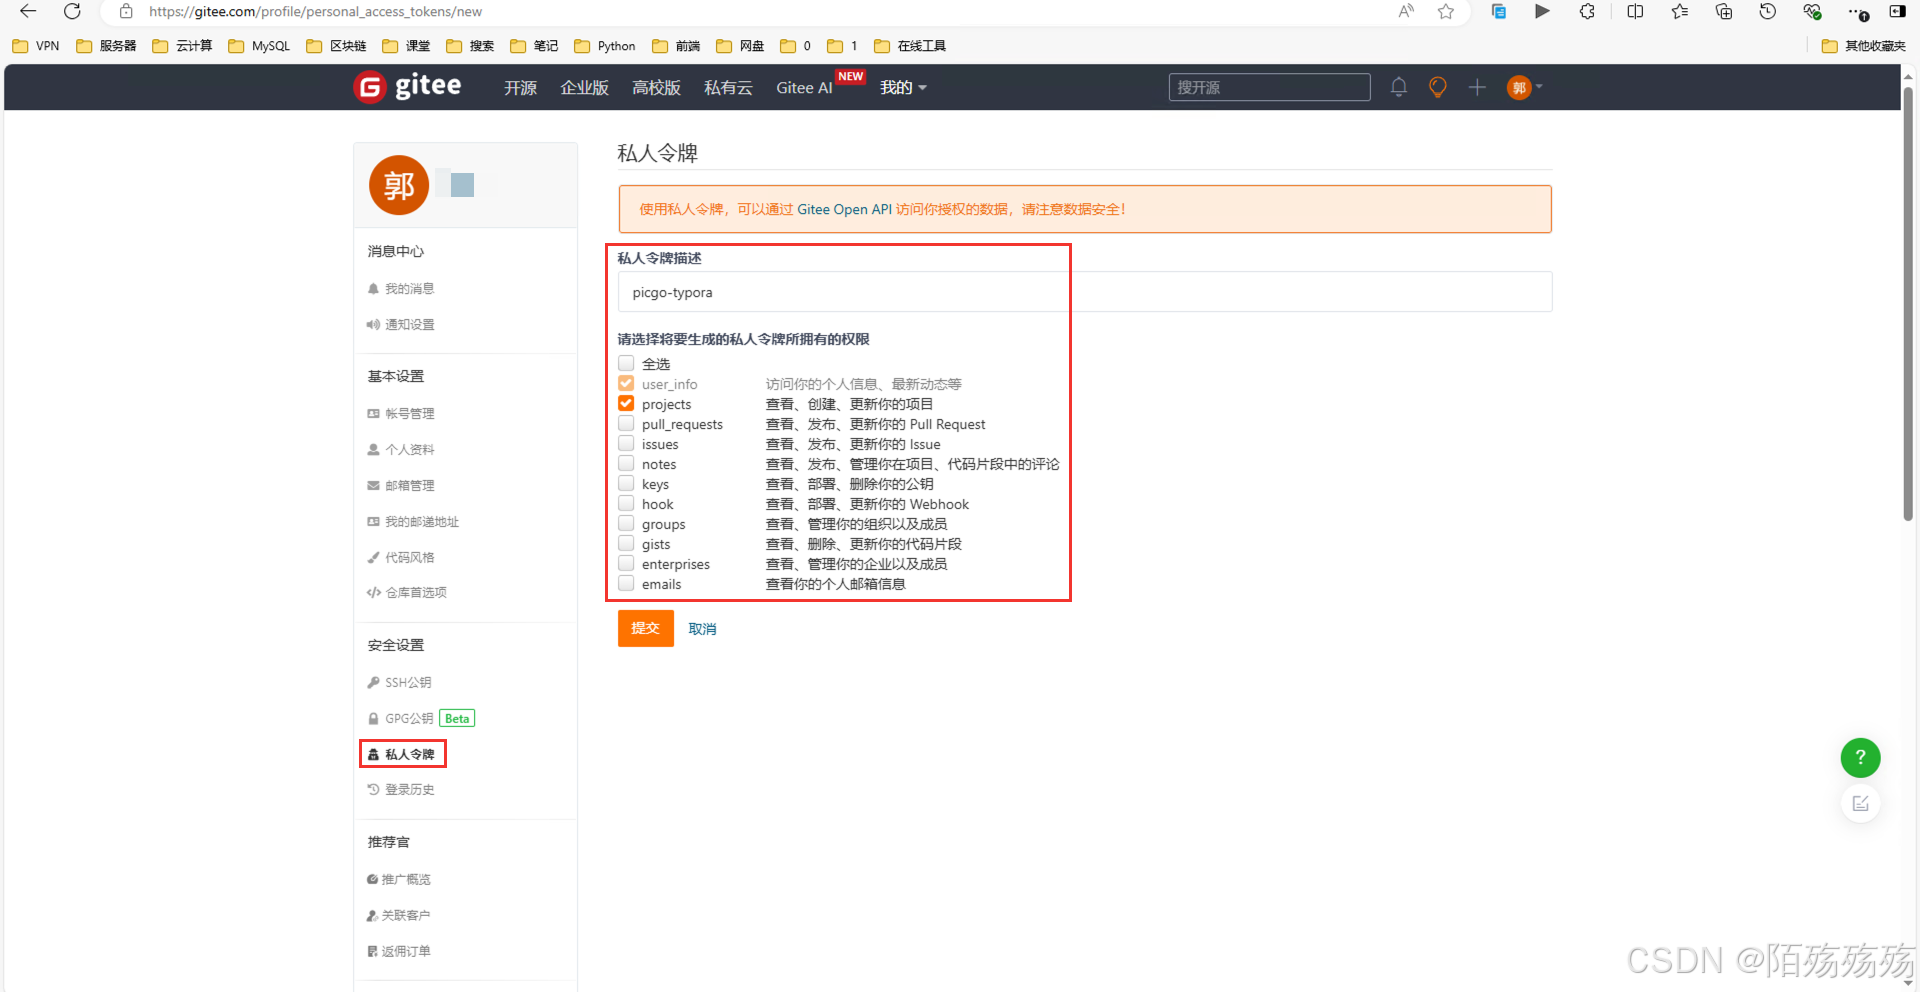Cancel with the 取消 link

702,629
